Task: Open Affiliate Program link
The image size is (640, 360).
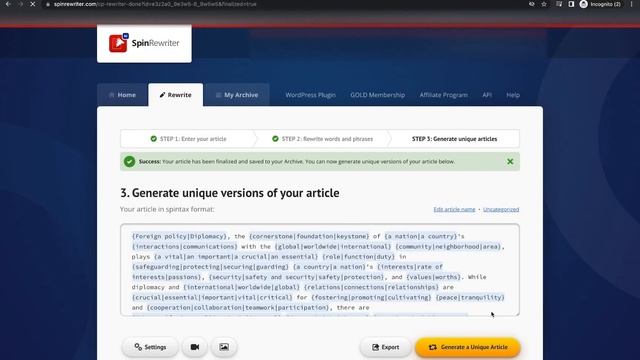Action: (x=444, y=95)
